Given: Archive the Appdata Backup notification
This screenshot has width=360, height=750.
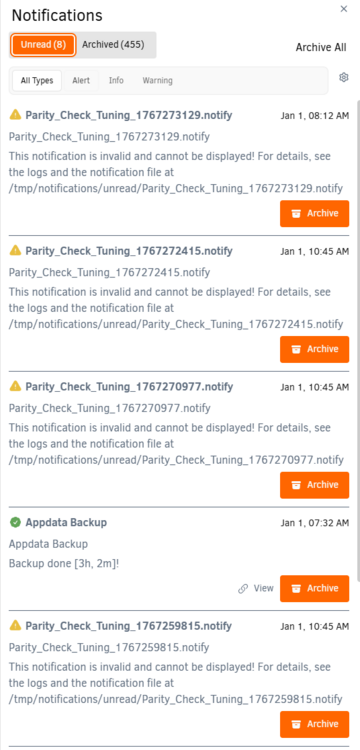Looking at the screenshot, I should [315, 588].
